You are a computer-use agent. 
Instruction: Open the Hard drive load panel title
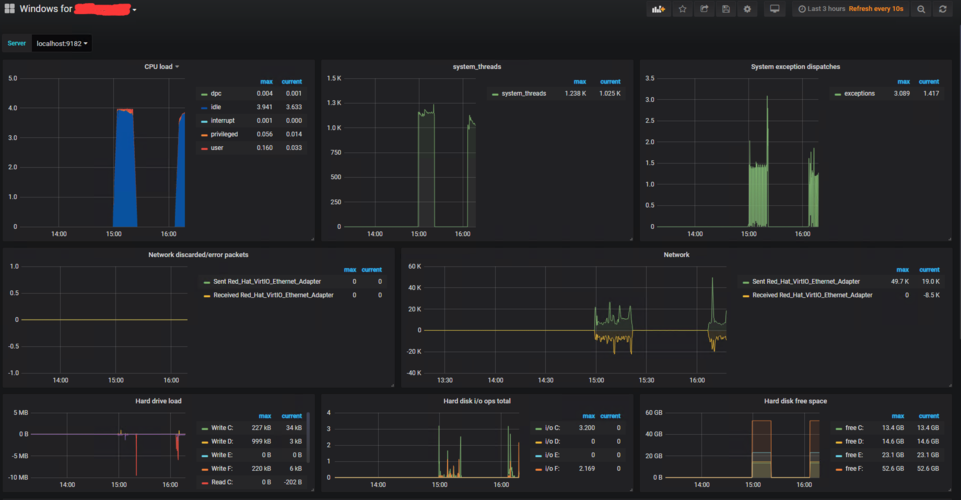pyautogui.click(x=158, y=401)
